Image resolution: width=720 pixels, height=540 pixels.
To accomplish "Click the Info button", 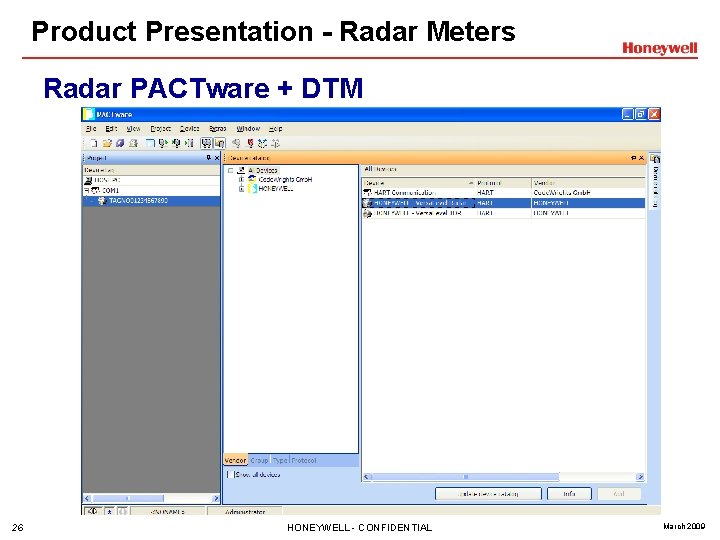I will (x=569, y=494).
